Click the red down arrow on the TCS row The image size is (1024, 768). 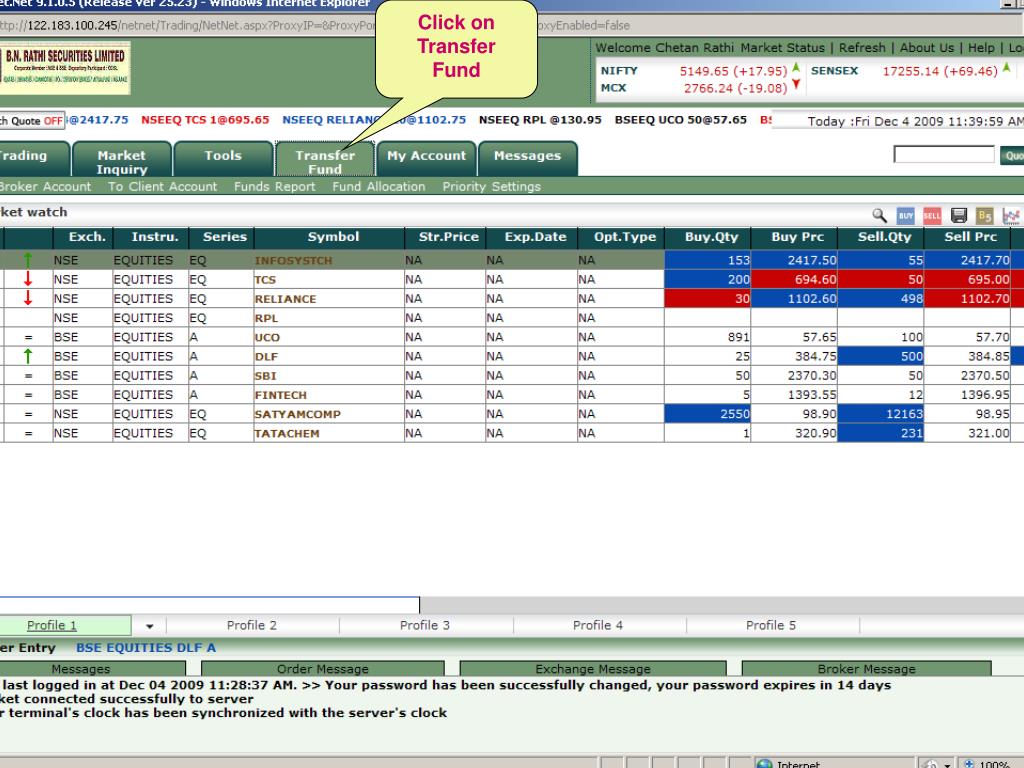coord(28,279)
